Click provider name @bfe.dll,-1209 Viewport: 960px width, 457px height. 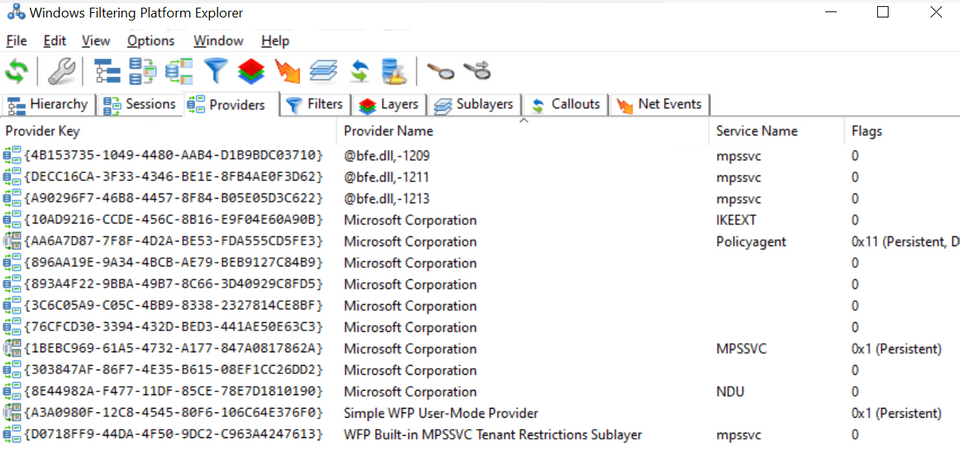386,156
